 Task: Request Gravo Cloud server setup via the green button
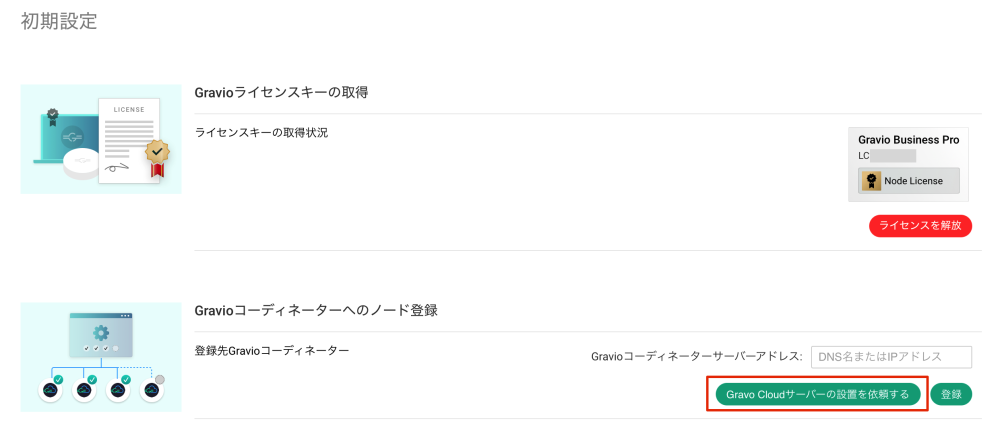point(818,394)
